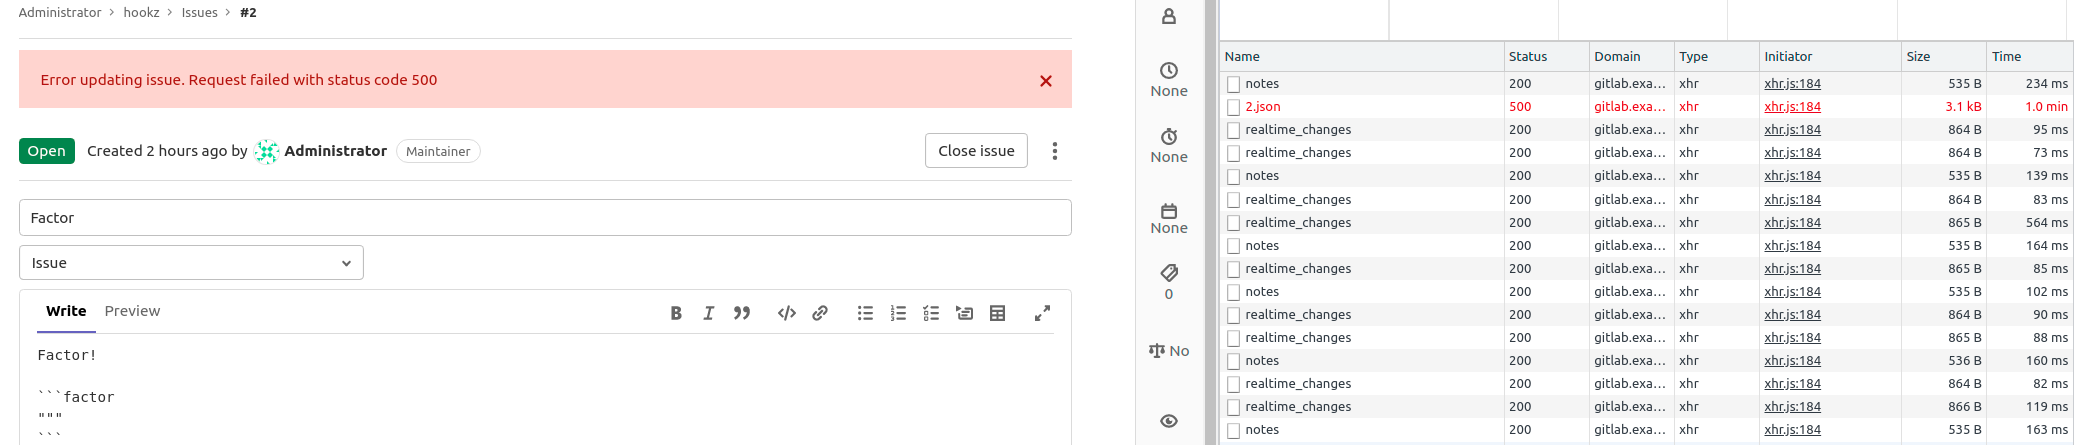Insert a numbered list
The width and height of the screenshot is (2074, 445).
click(x=898, y=313)
